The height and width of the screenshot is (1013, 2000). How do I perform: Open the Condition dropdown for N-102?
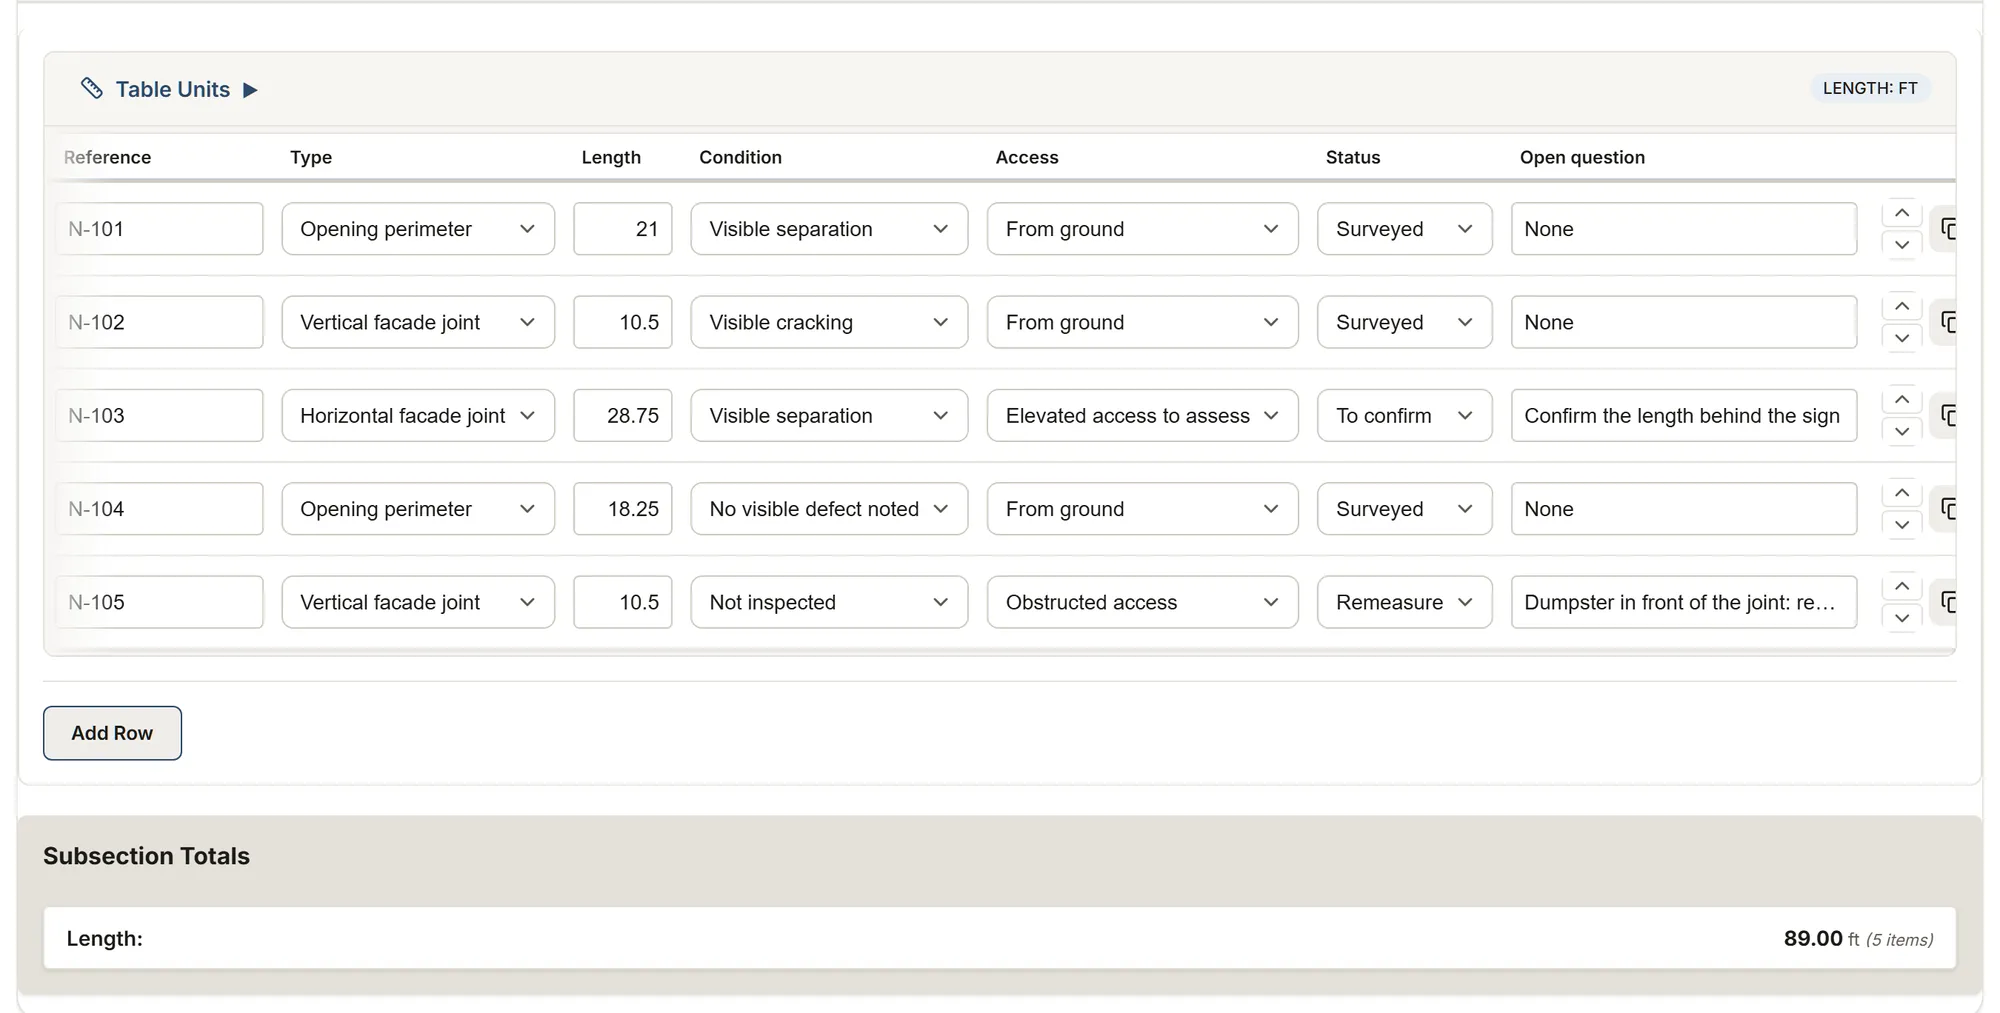829,322
